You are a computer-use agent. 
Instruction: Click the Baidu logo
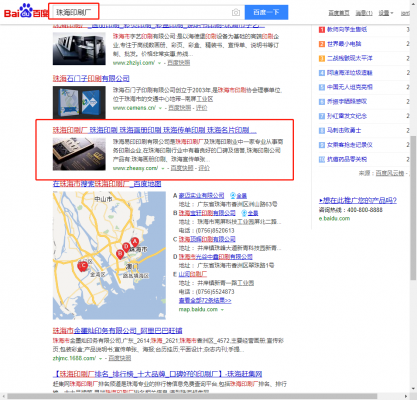tap(26, 11)
